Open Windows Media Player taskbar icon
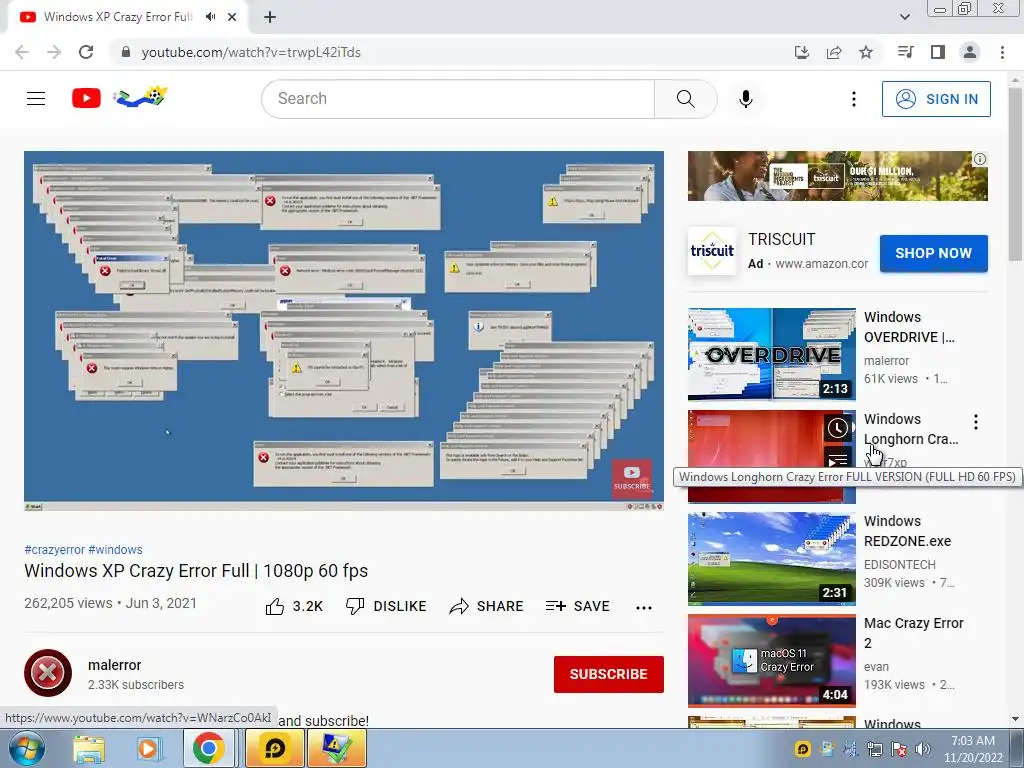 [148, 748]
